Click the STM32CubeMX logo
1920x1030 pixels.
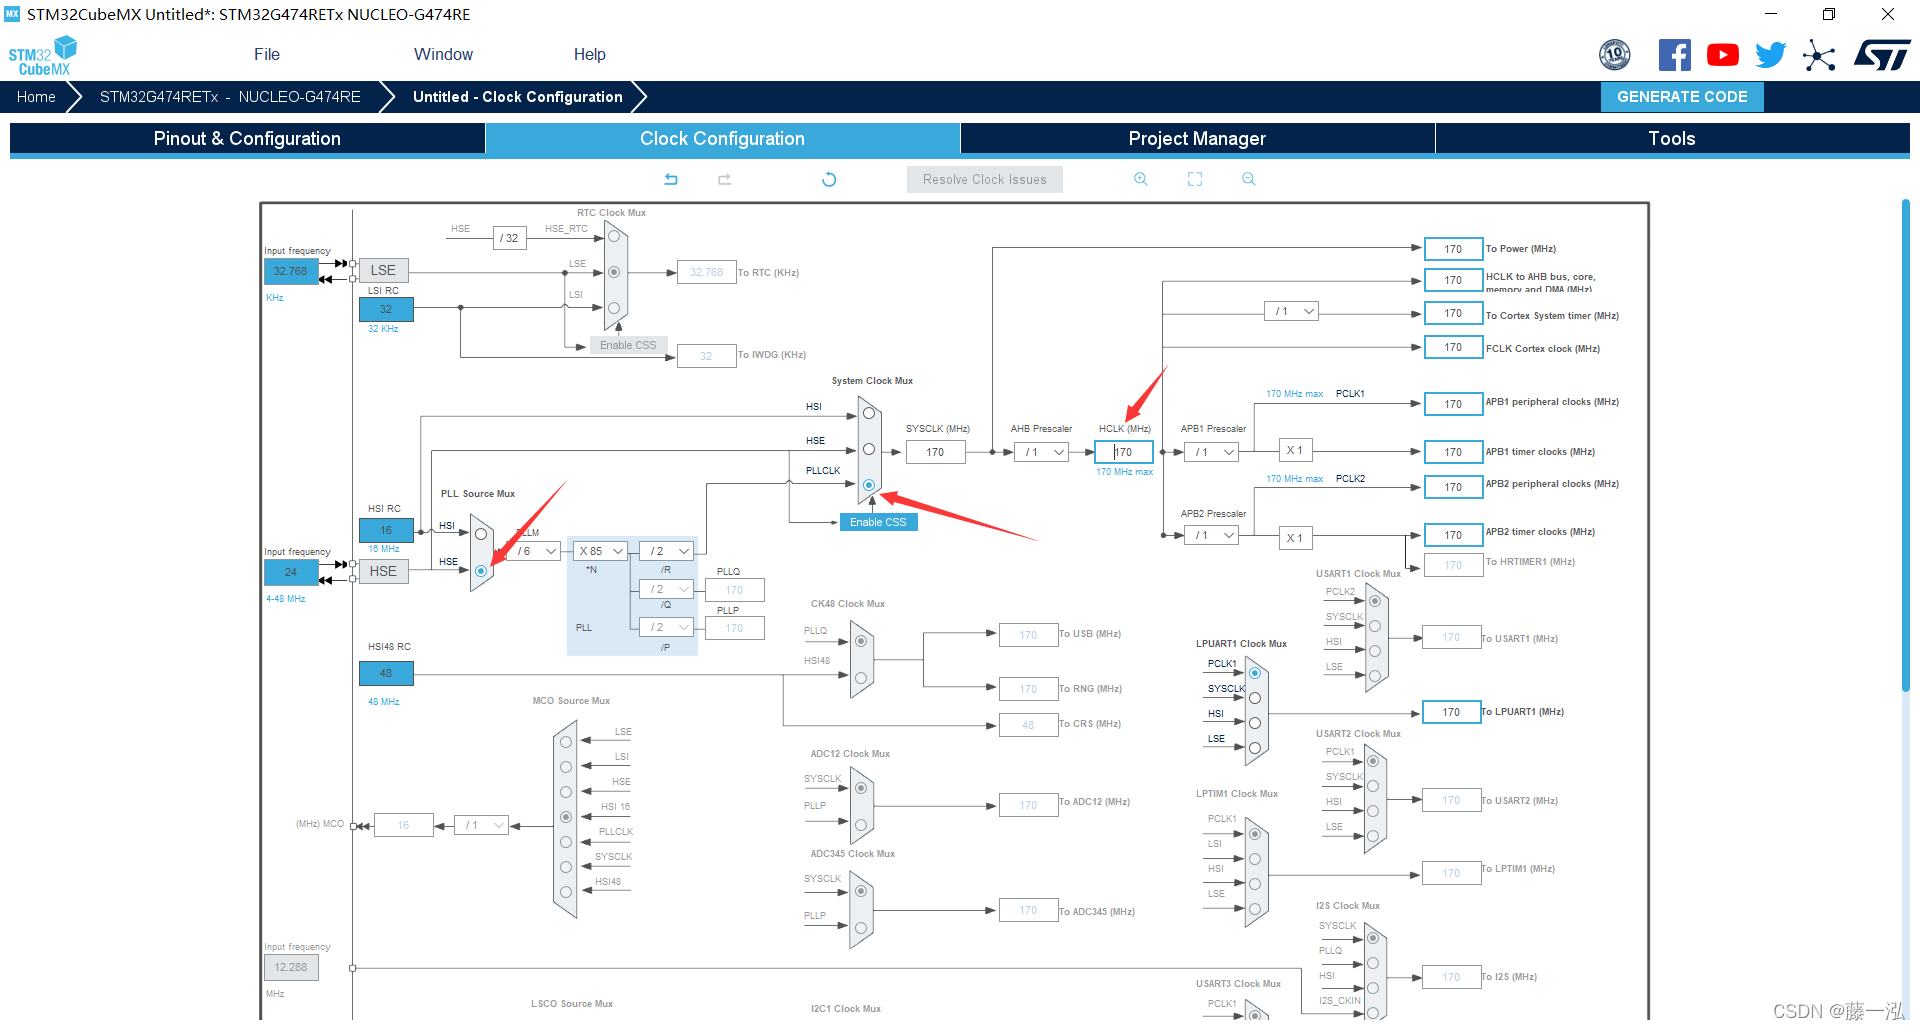[x=42, y=56]
